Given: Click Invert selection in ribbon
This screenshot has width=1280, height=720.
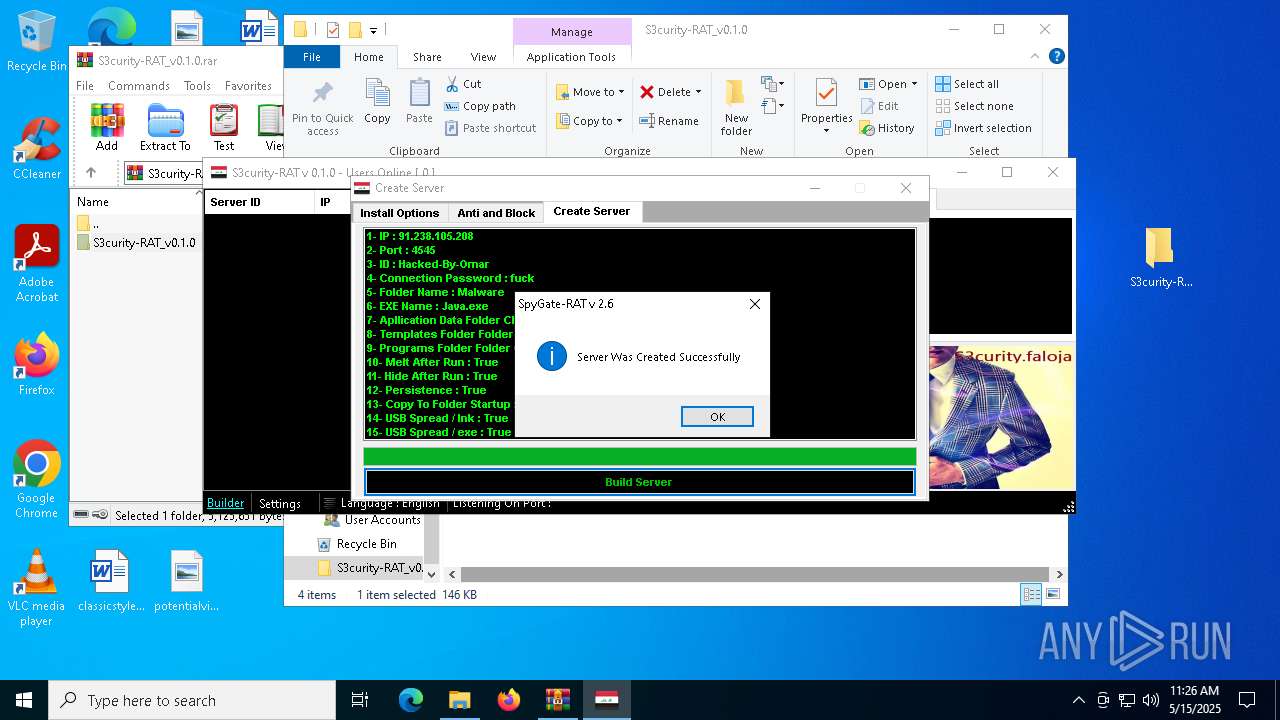Looking at the screenshot, I should (984, 128).
